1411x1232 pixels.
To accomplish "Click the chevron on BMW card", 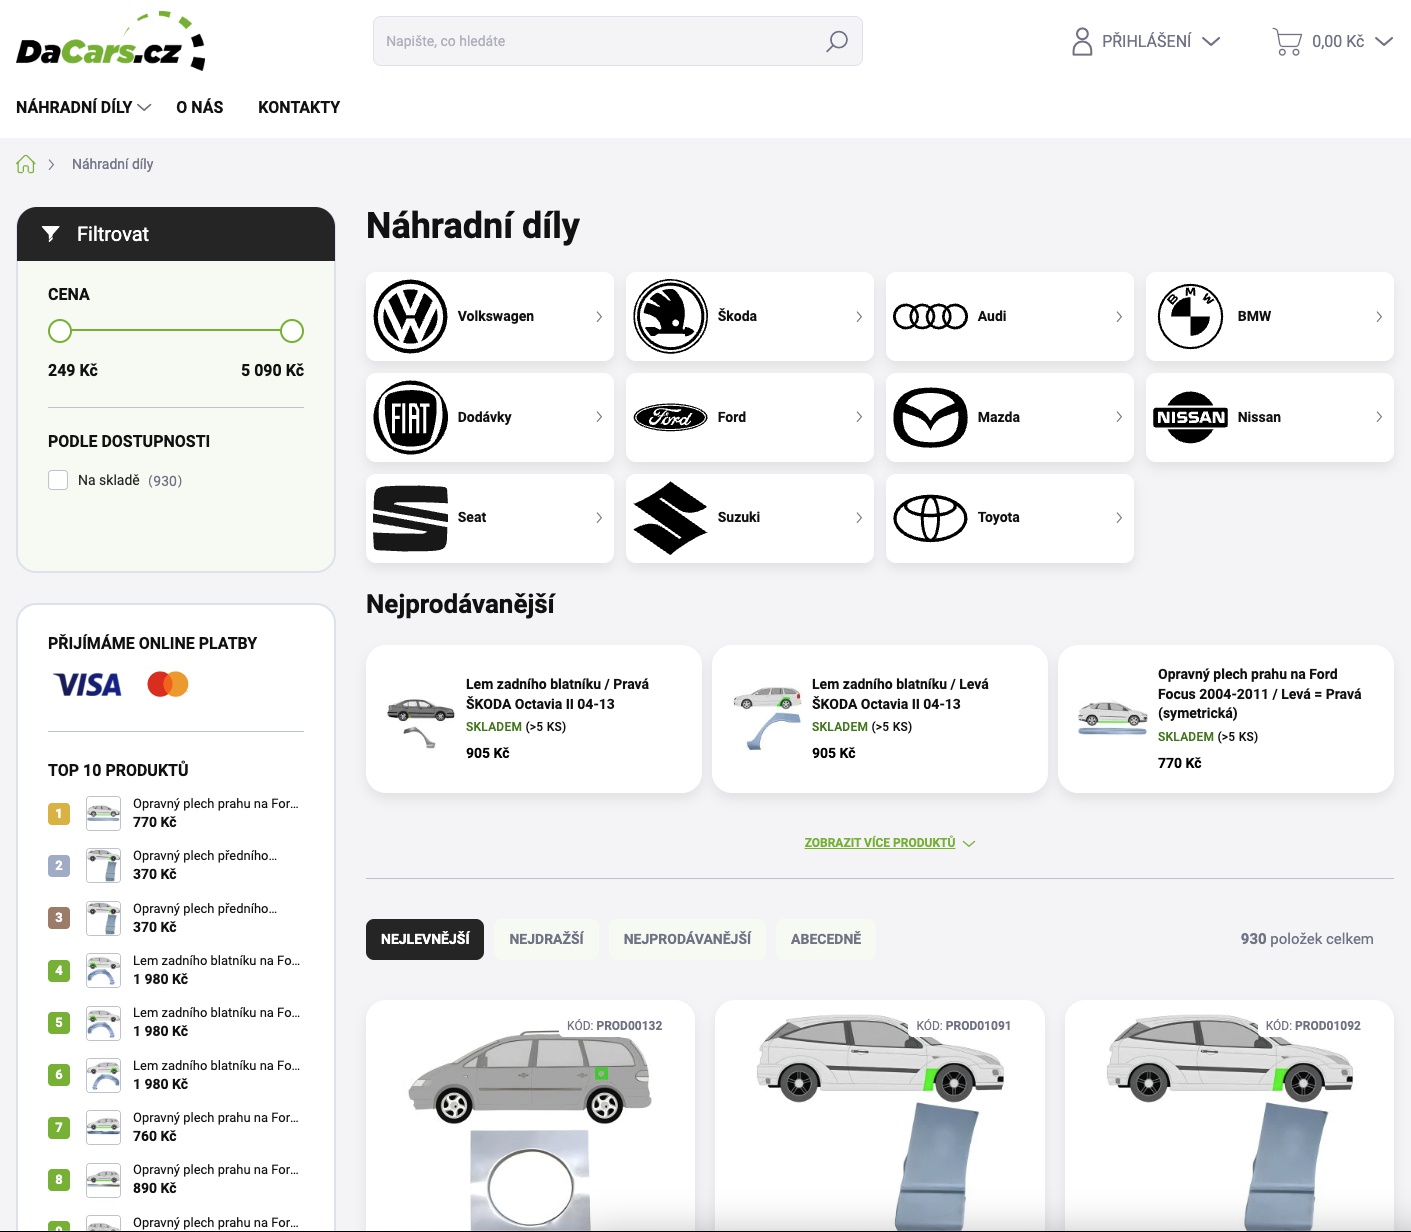I will (x=1379, y=316).
